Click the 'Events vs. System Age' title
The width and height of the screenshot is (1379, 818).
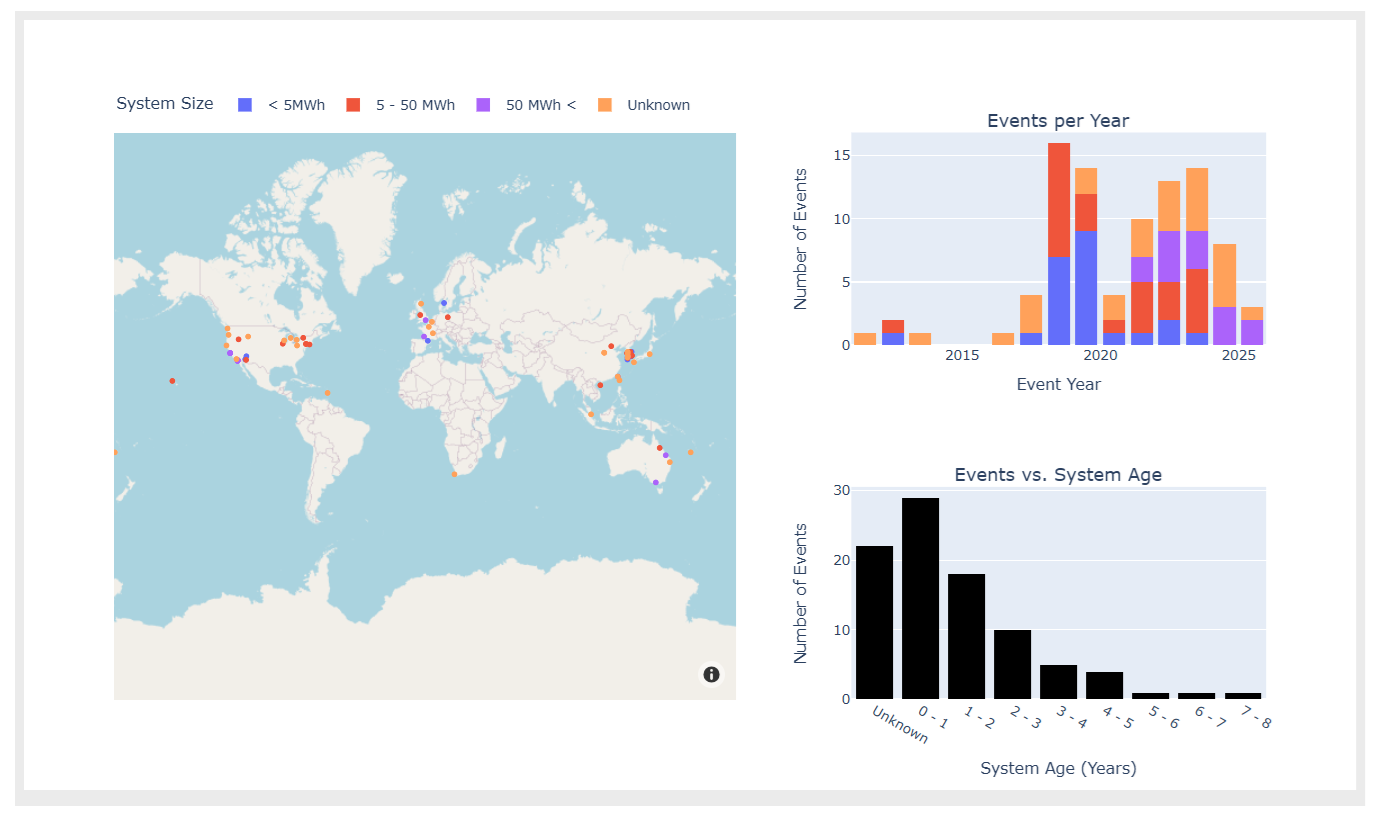point(1057,475)
